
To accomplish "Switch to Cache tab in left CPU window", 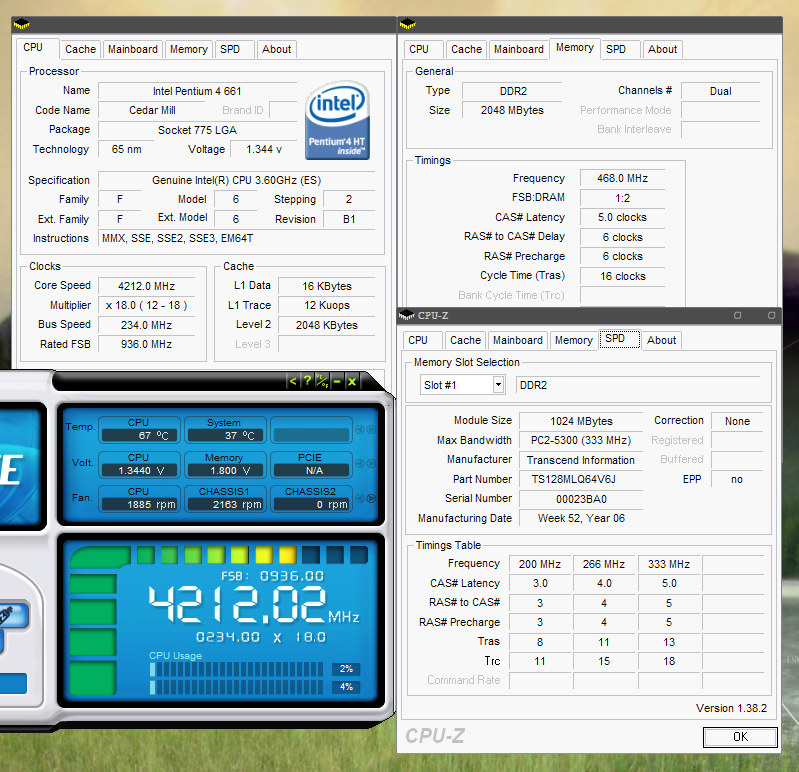I will [80, 49].
